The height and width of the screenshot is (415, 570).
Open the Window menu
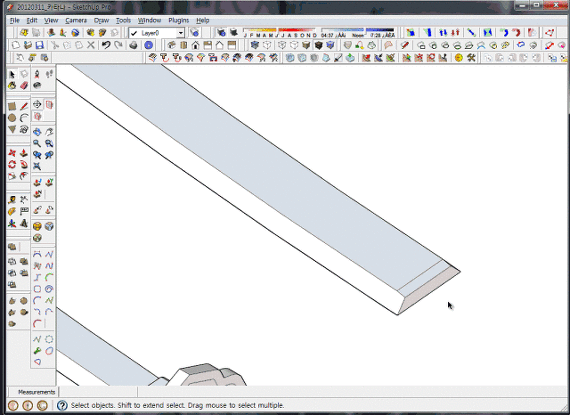(x=149, y=21)
